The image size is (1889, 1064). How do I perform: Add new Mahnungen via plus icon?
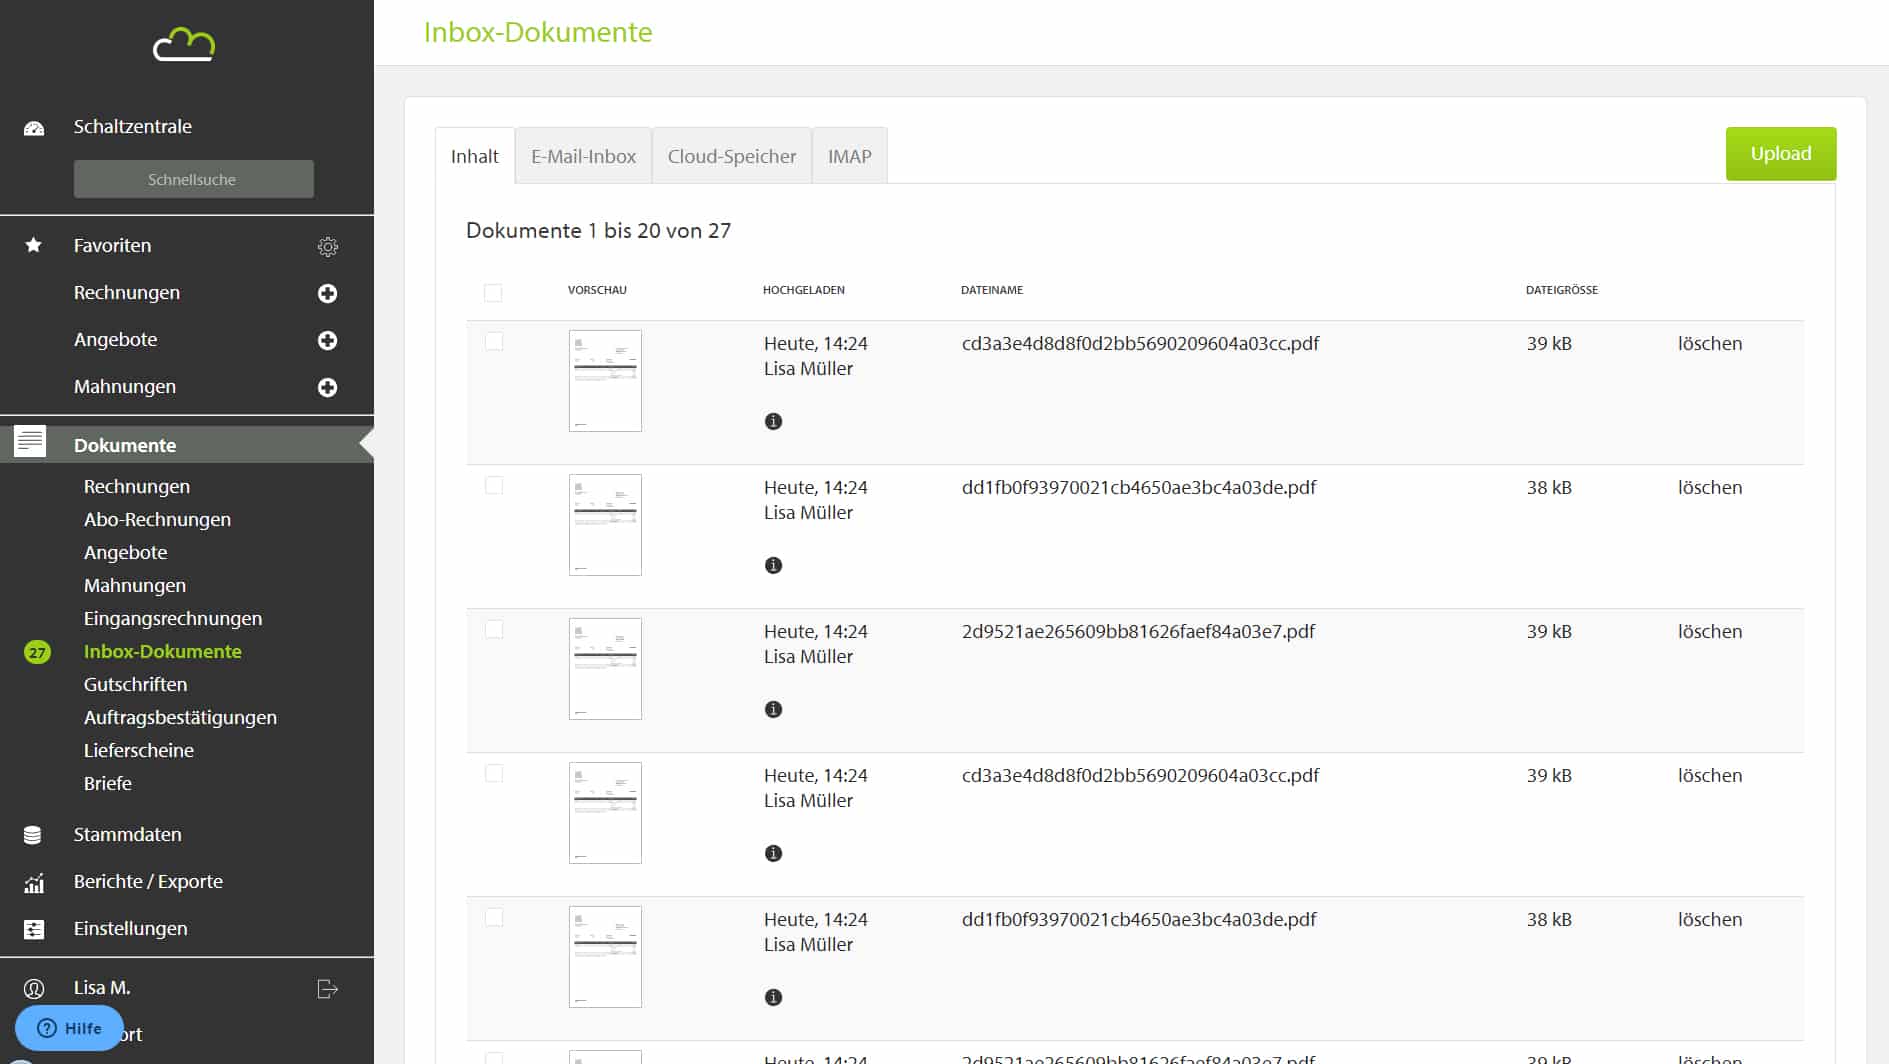[327, 387]
